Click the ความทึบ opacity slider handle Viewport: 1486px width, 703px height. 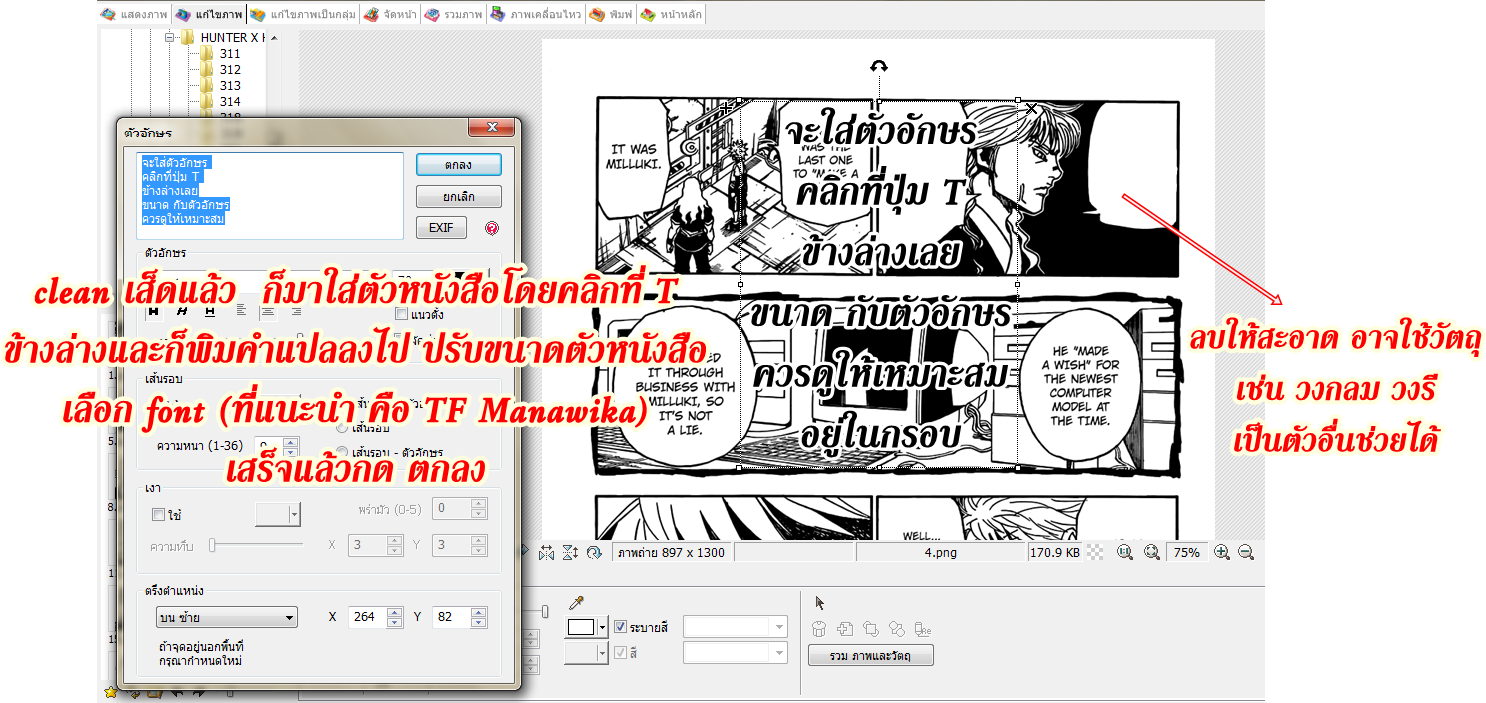click(x=212, y=545)
